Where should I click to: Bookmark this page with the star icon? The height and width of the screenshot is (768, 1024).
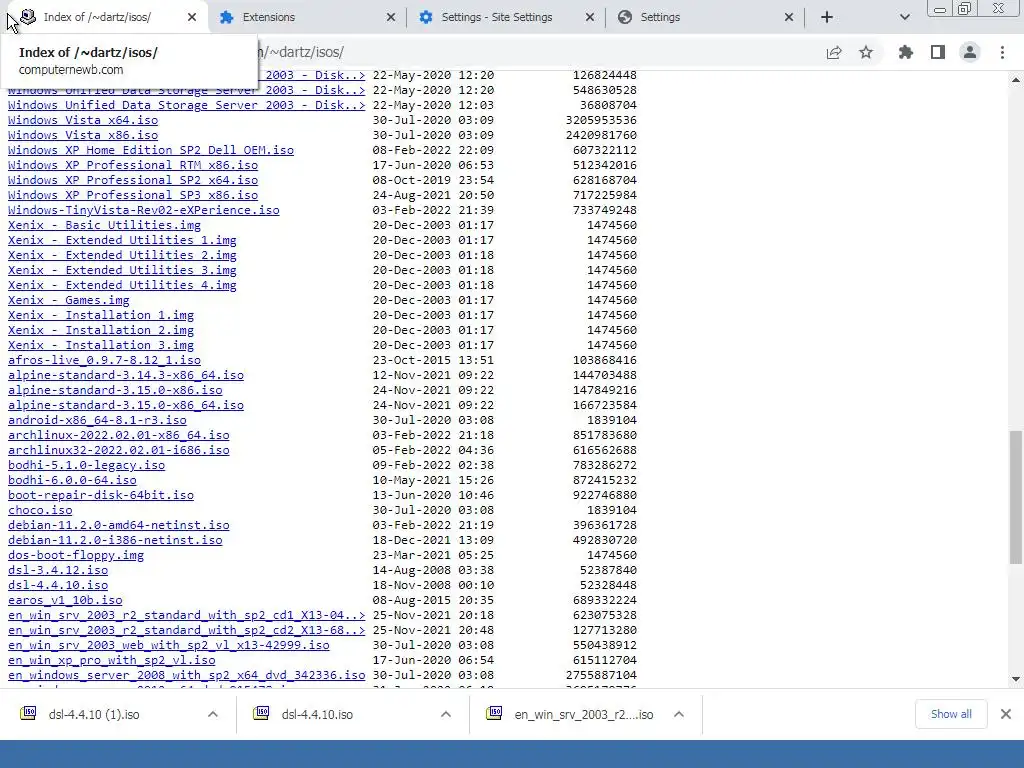point(866,52)
